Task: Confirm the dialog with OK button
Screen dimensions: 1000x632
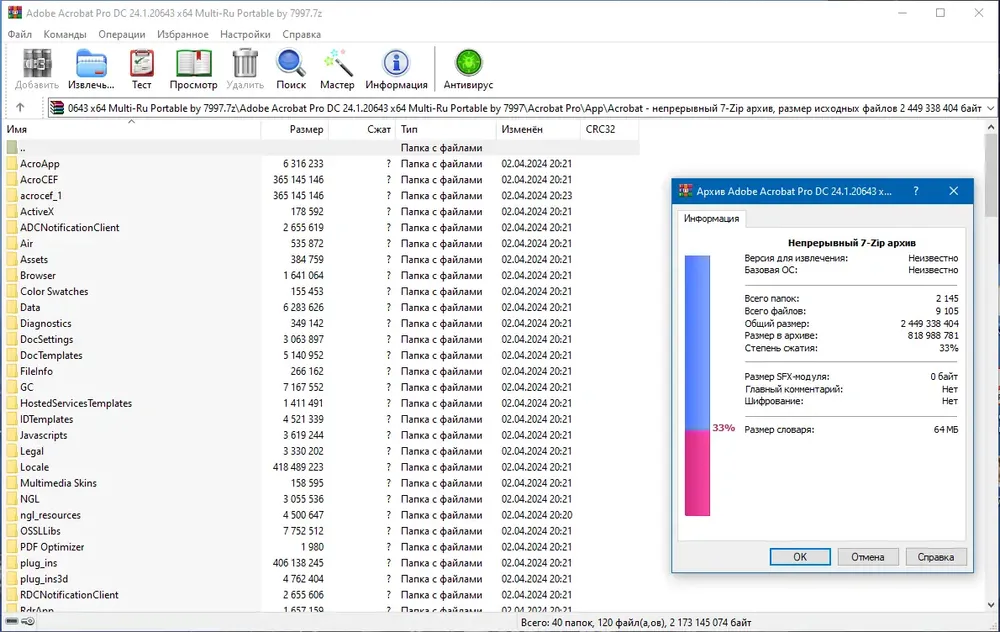Action: (800, 557)
